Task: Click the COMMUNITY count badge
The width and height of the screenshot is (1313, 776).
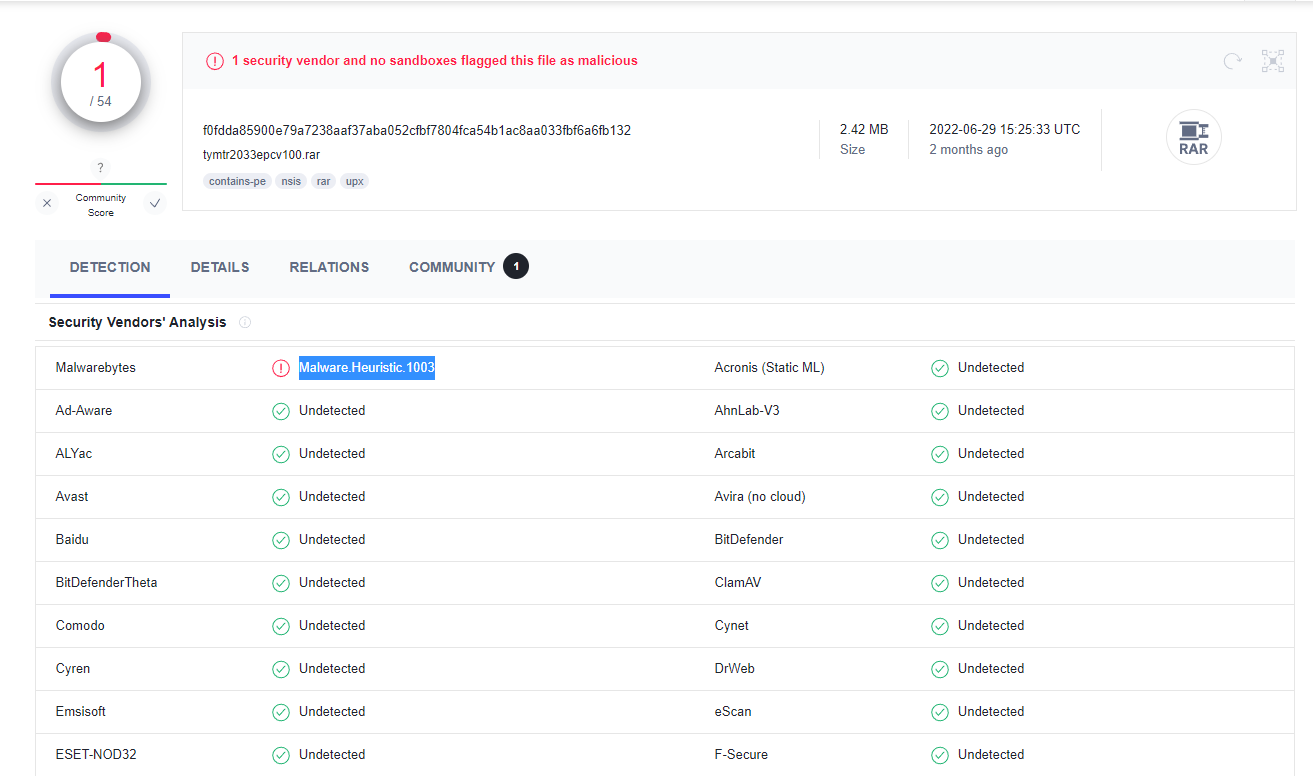Action: (516, 266)
